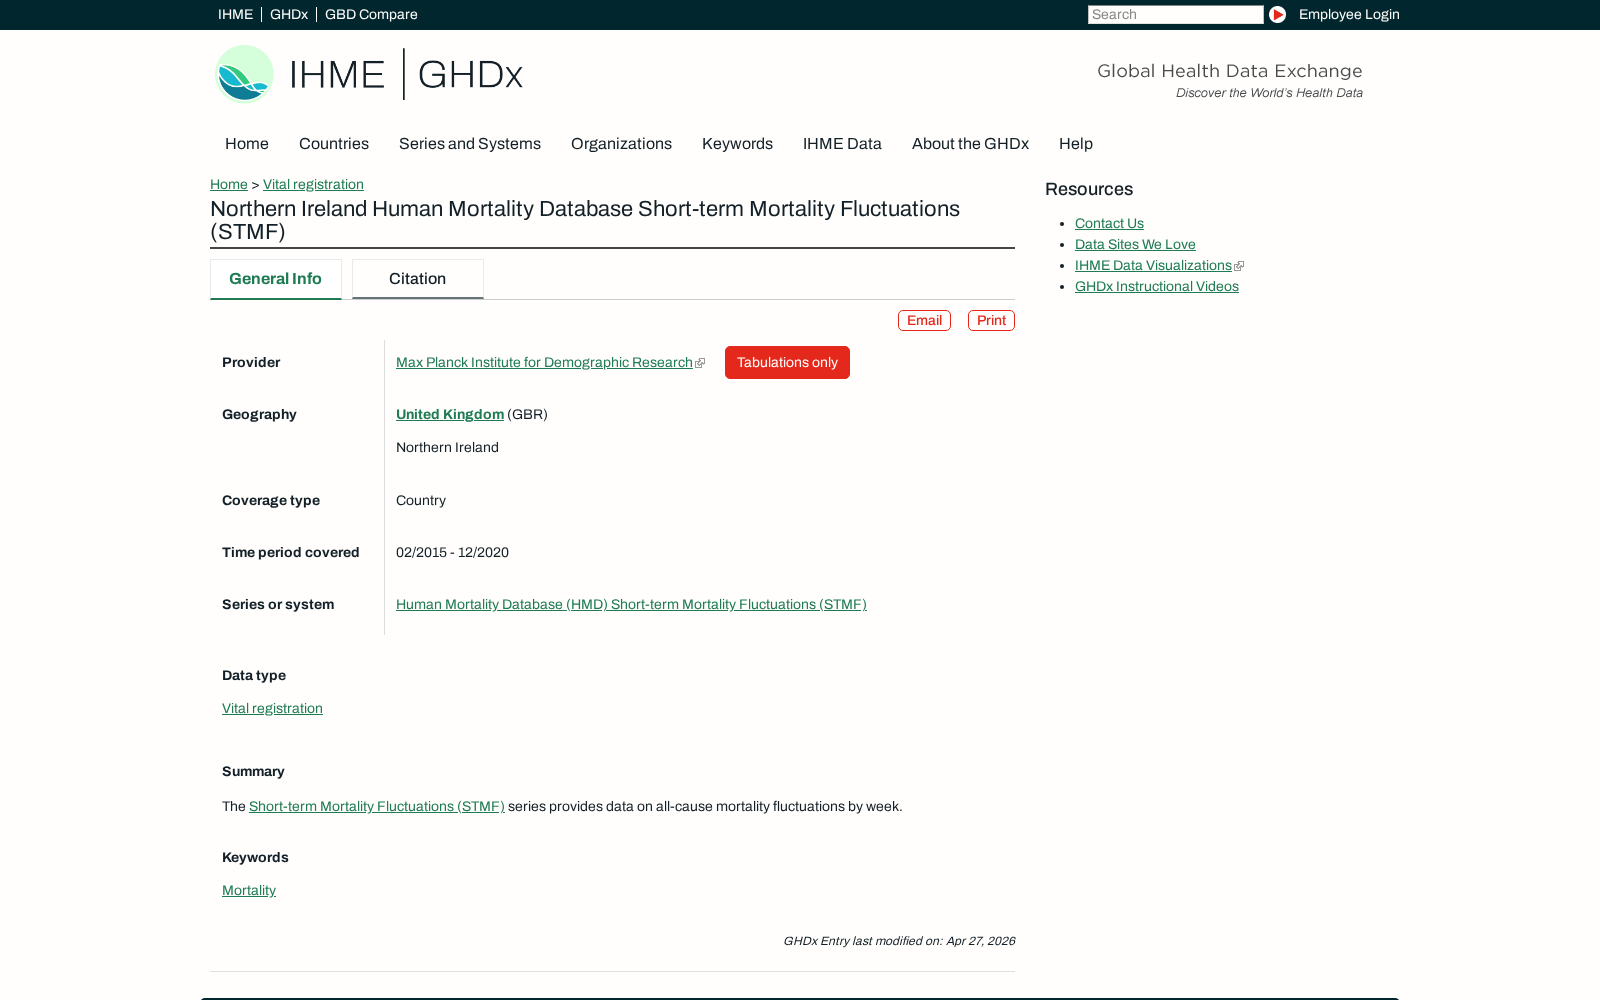The height and width of the screenshot is (1000, 1600).
Task: Open the Mortality keyword link
Action: 249,890
